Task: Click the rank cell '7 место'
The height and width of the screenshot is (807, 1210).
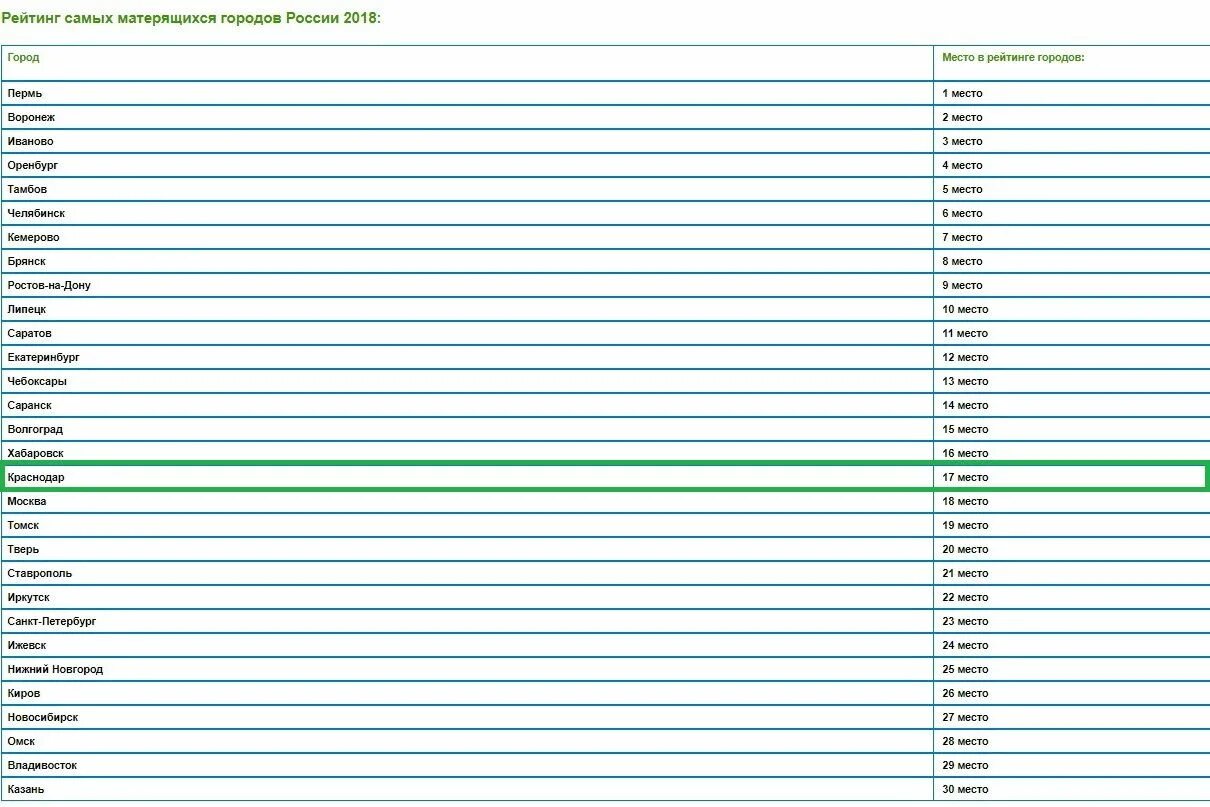Action: [1072, 237]
